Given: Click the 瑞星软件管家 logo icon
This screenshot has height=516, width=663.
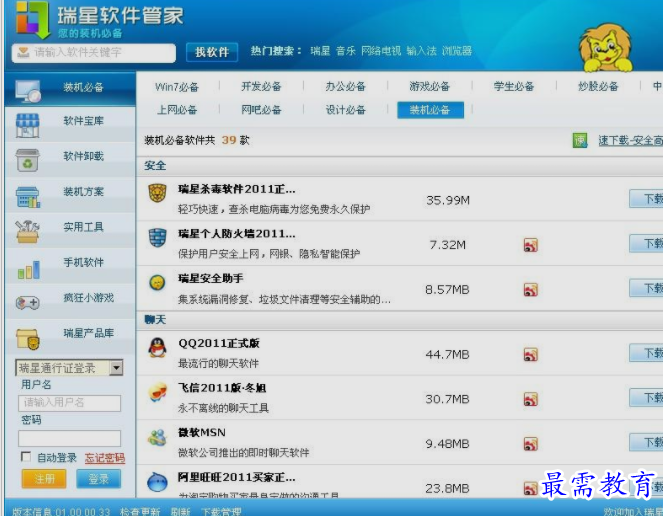Looking at the screenshot, I should coord(33,19).
